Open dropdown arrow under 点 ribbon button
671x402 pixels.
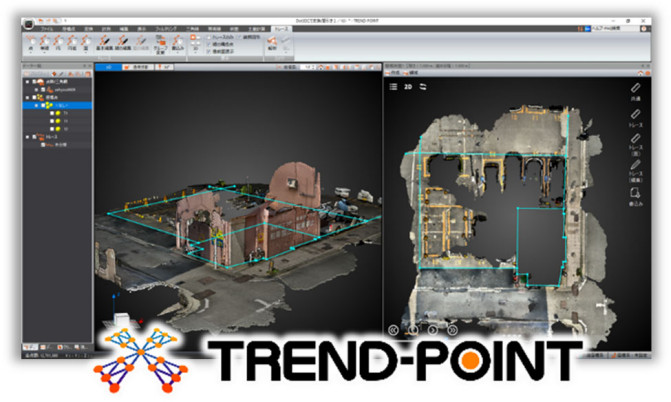coord(31,53)
